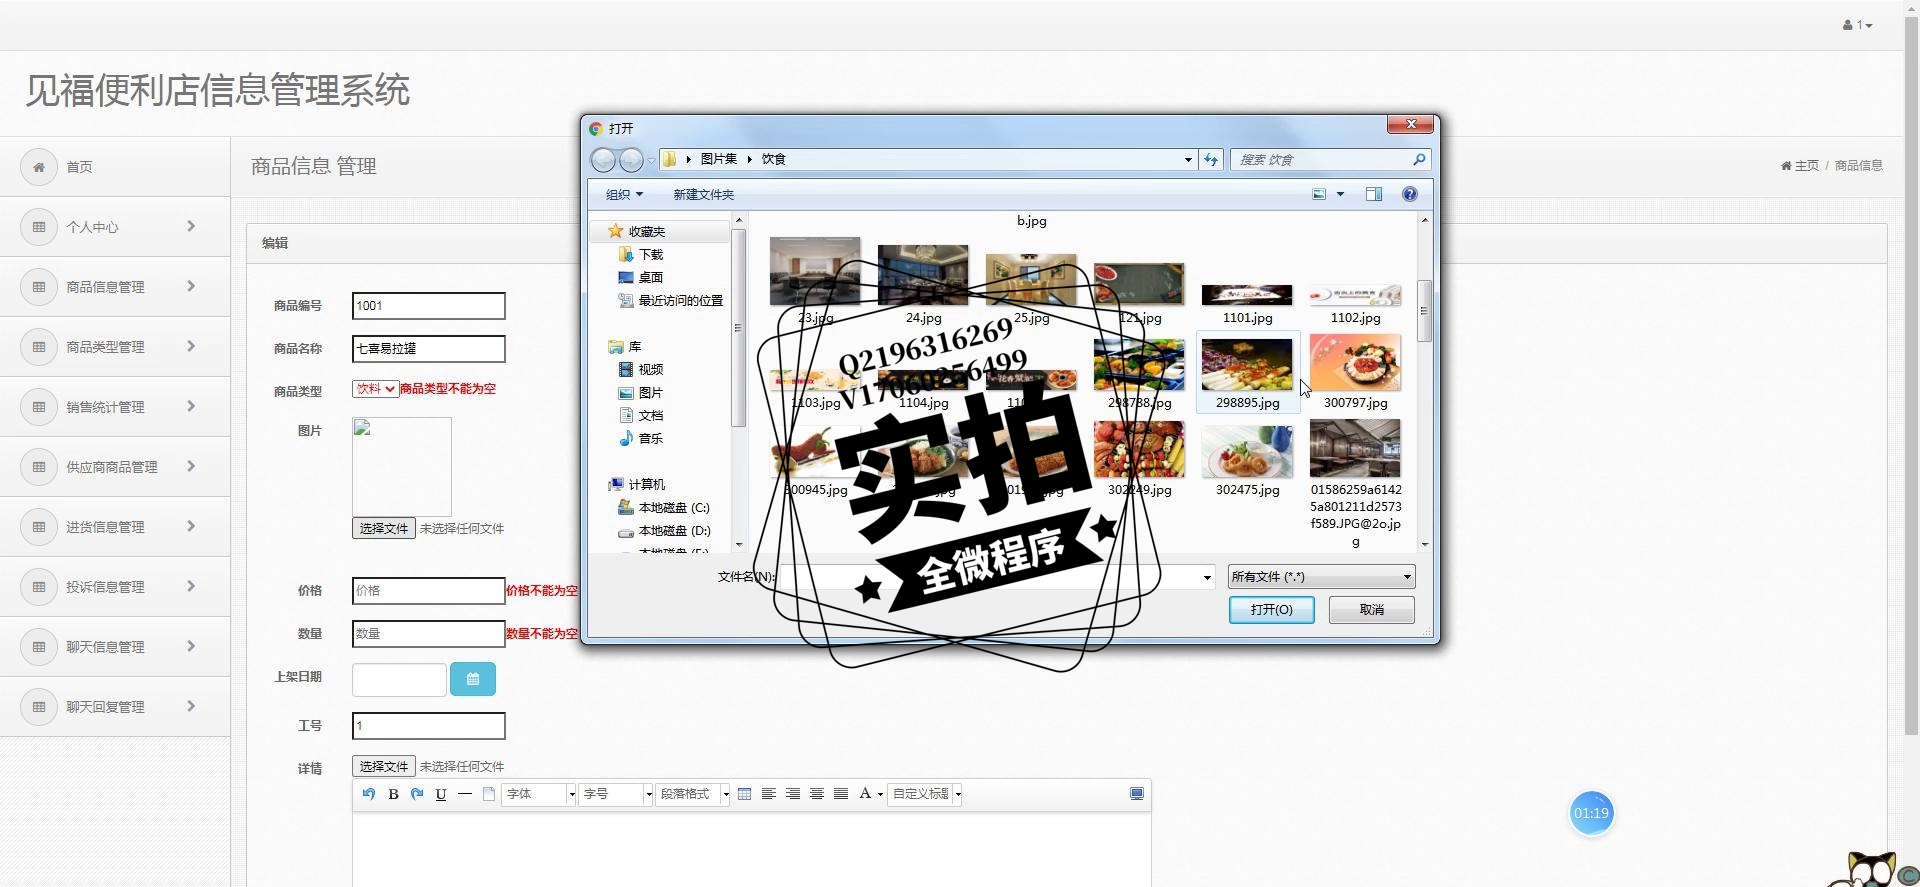The height and width of the screenshot is (887, 1920).
Task: Expand the file name history dropdown arrow
Action: [1207, 577]
